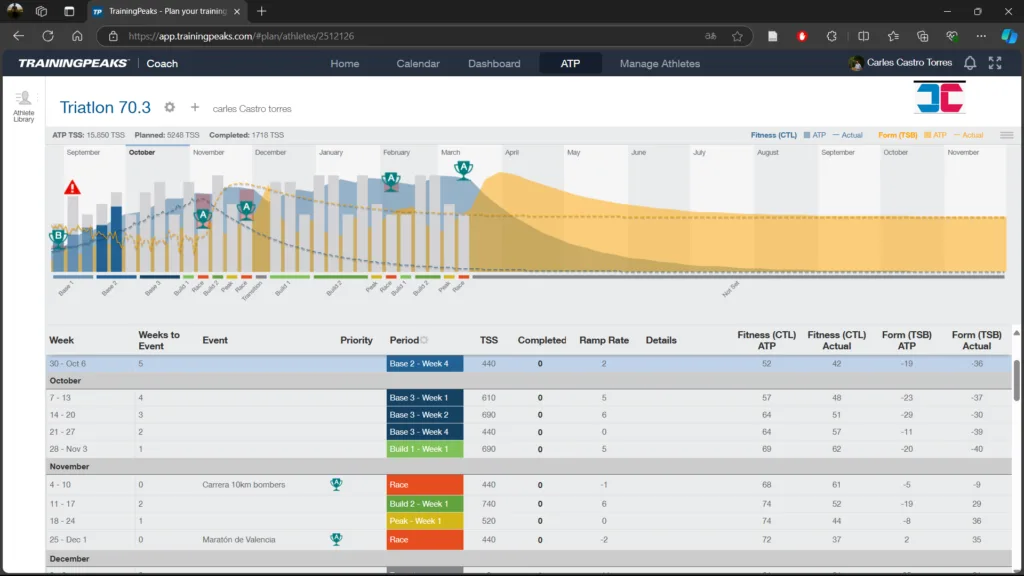
Task: Open period dropdown for Build 1 - Week 1
Action: pos(424,449)
